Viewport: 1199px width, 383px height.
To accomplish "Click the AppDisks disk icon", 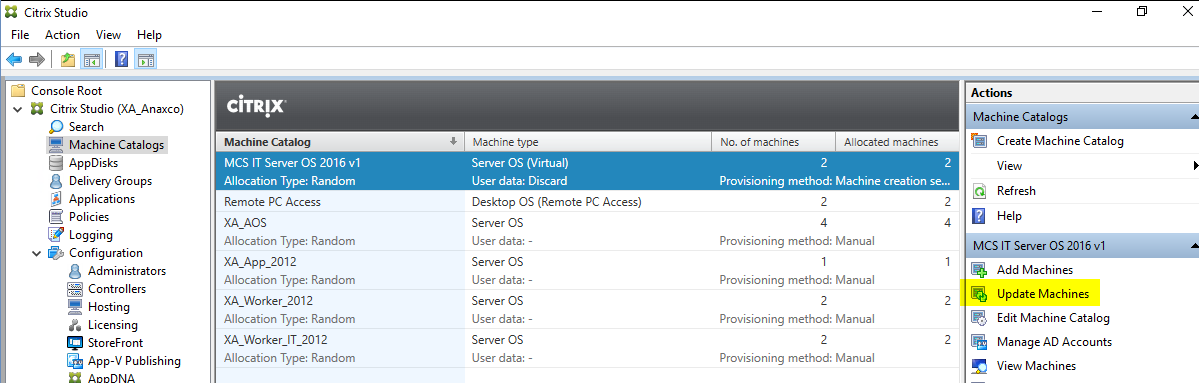I will [56, 163].
